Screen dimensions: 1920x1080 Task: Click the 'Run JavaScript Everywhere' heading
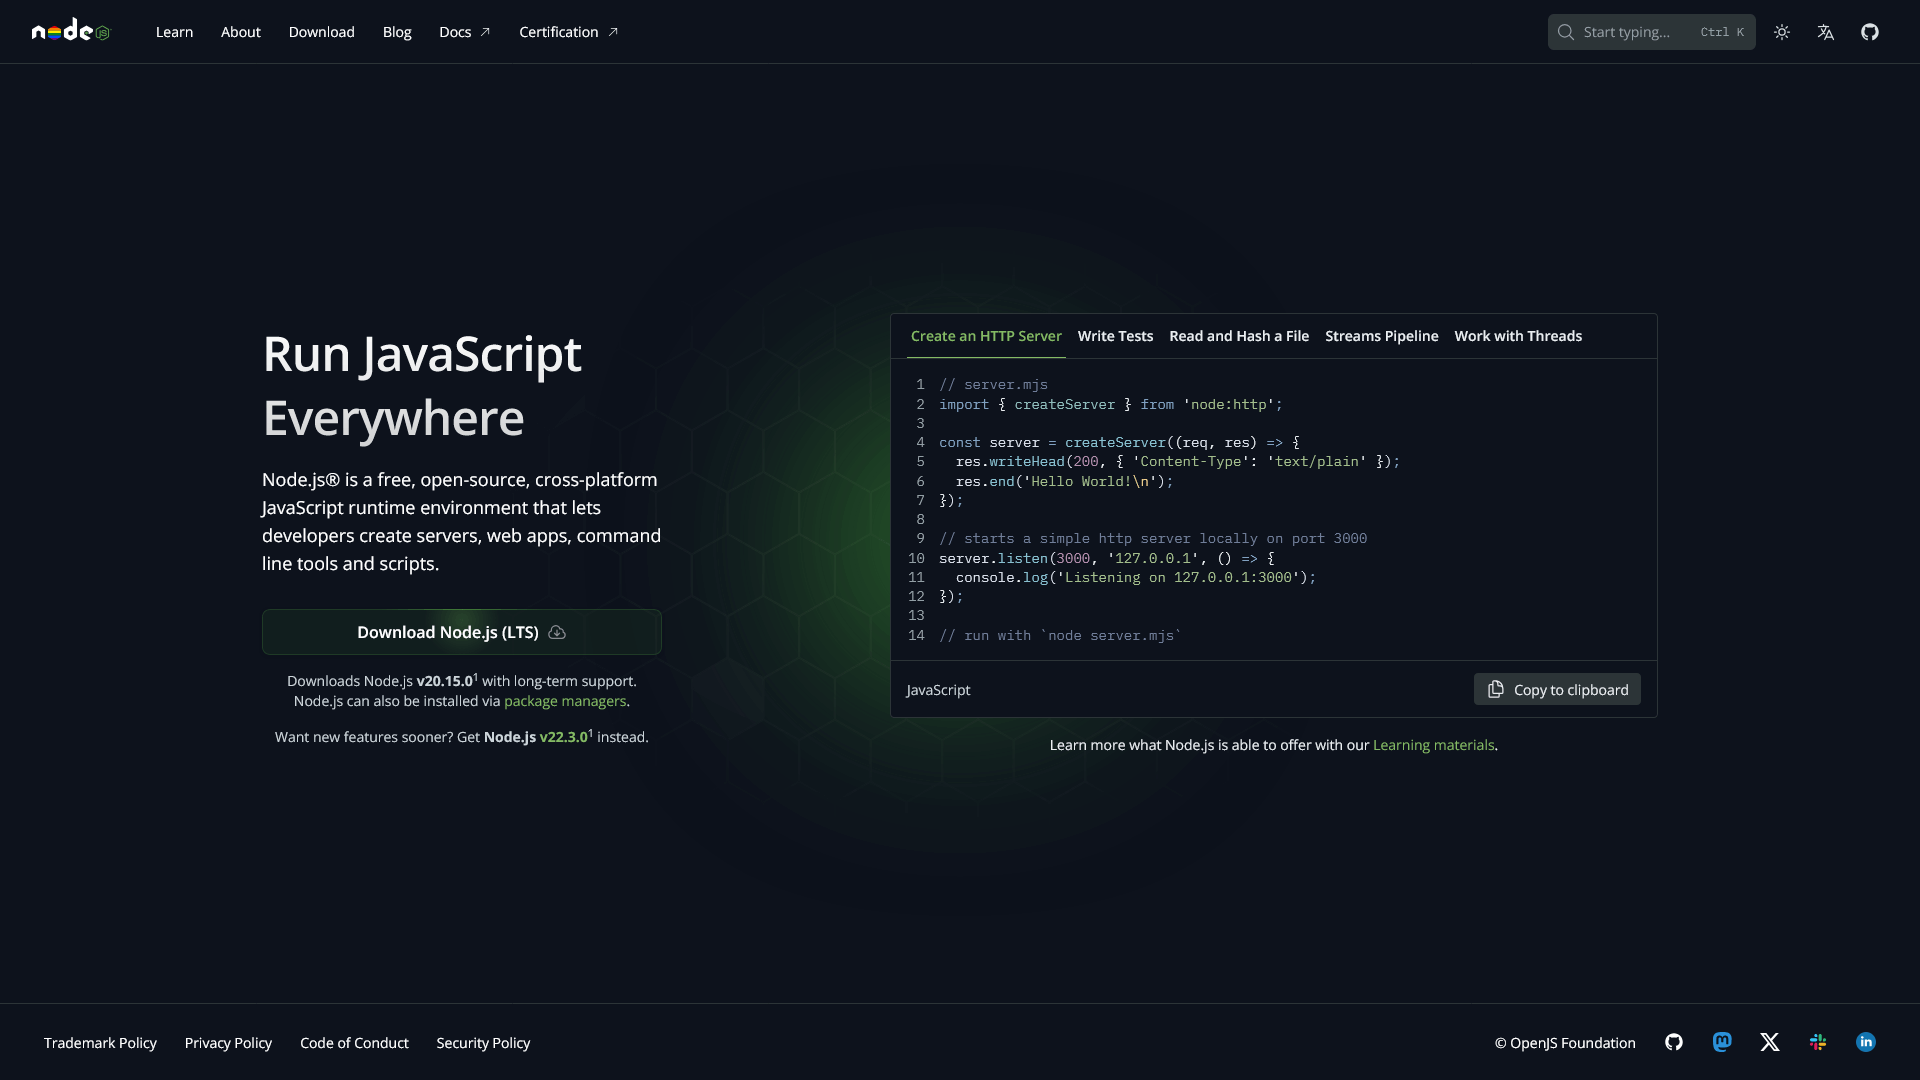pyautogui.click(x=422, y=385)
